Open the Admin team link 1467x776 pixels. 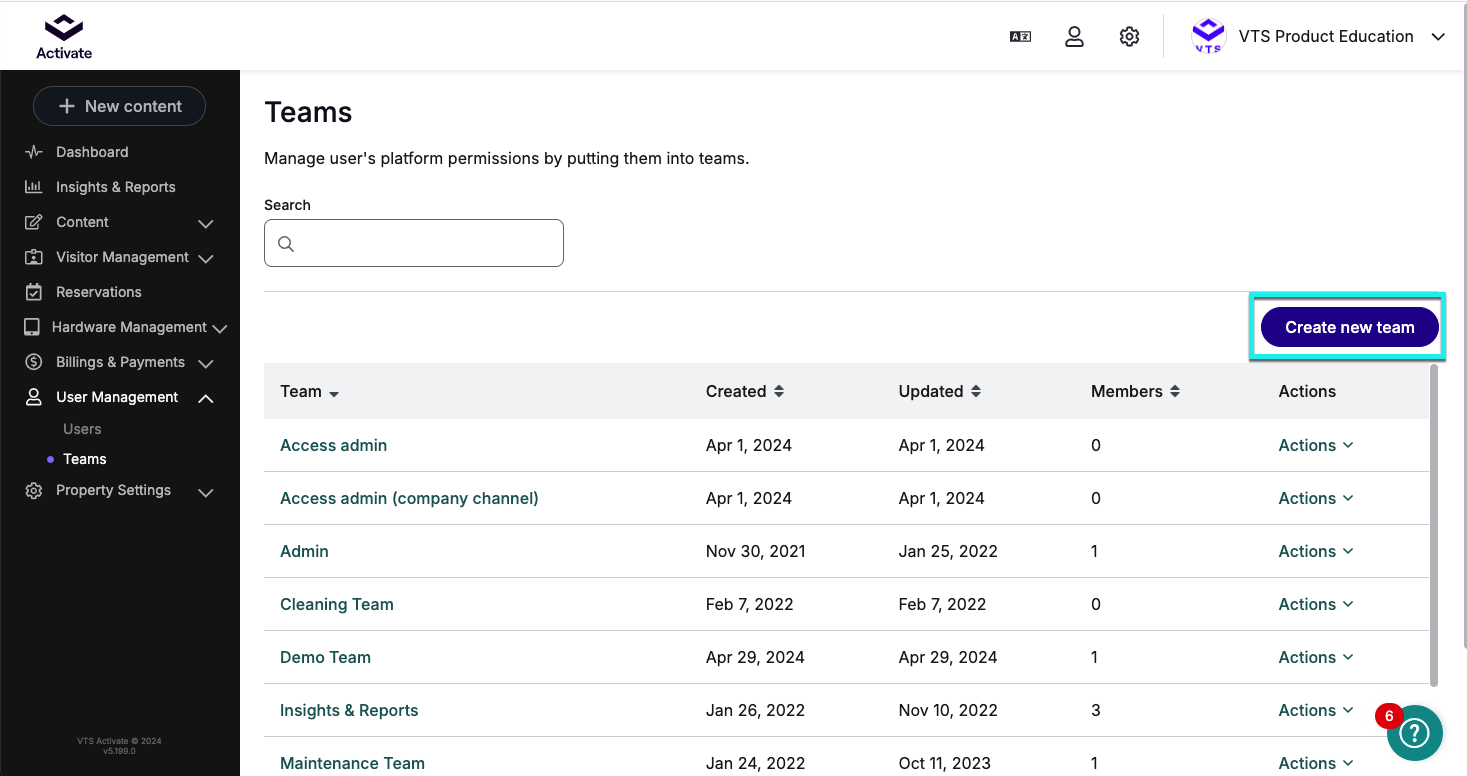click(304, 551)
